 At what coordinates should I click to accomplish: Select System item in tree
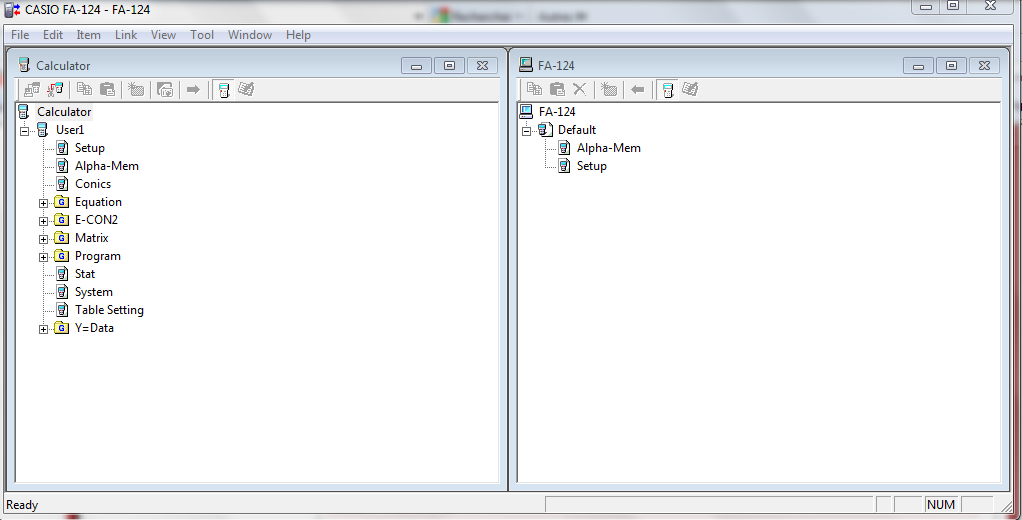93,292
